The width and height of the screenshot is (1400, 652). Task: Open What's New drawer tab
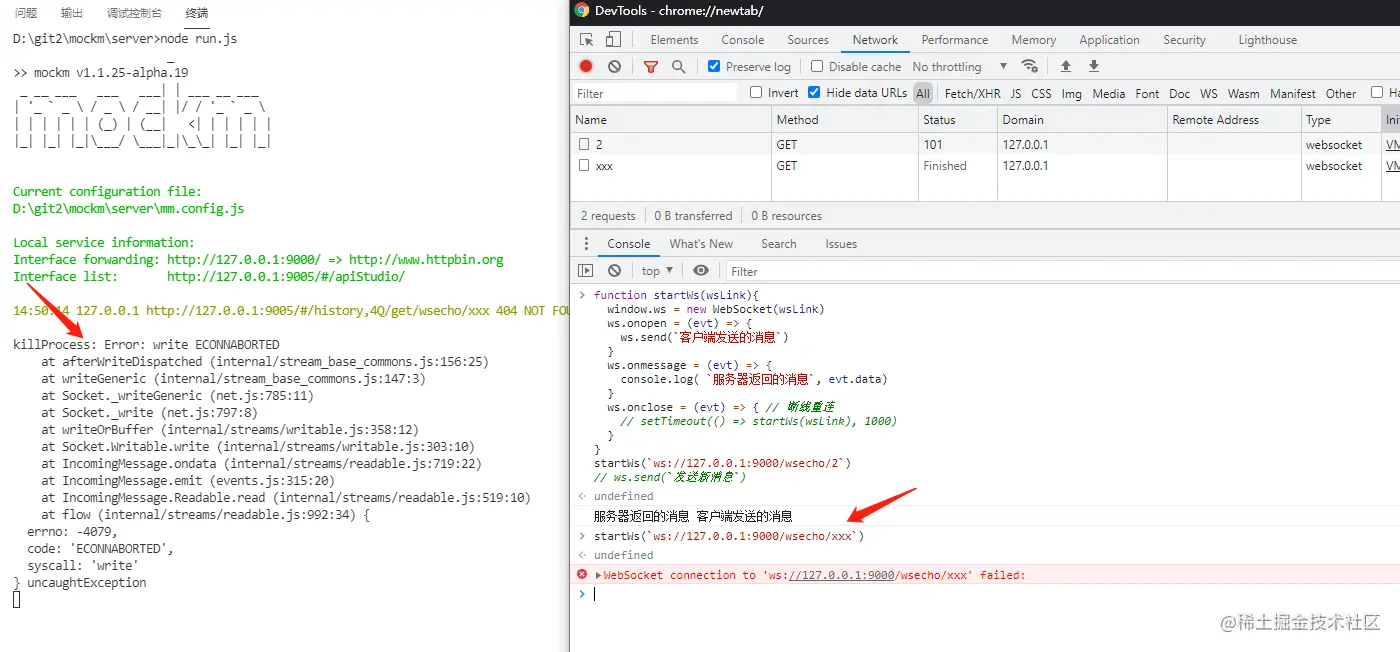701,244
